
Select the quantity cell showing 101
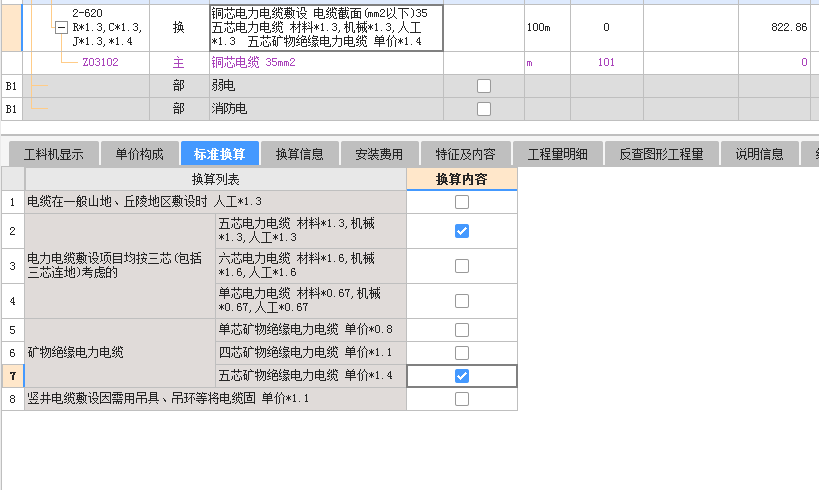click(605, 63)
